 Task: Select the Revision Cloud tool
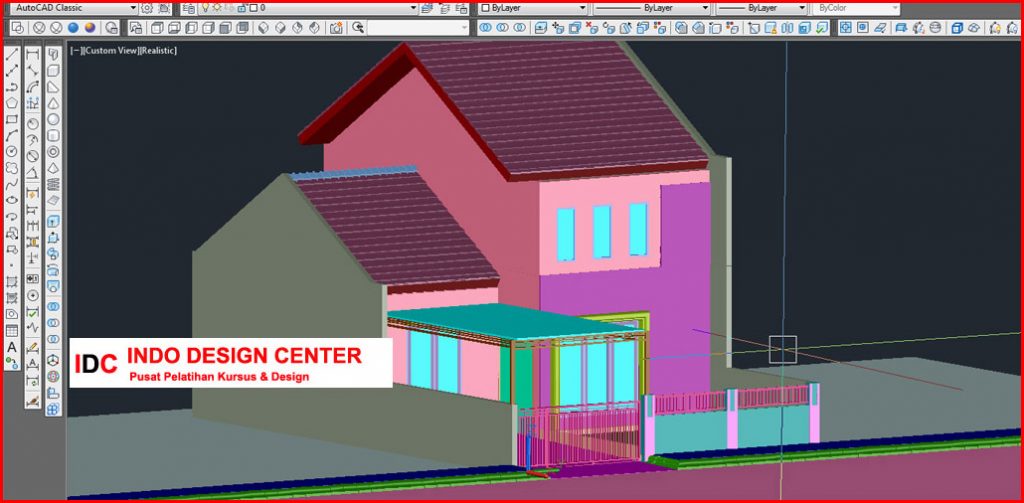(12, 168)
